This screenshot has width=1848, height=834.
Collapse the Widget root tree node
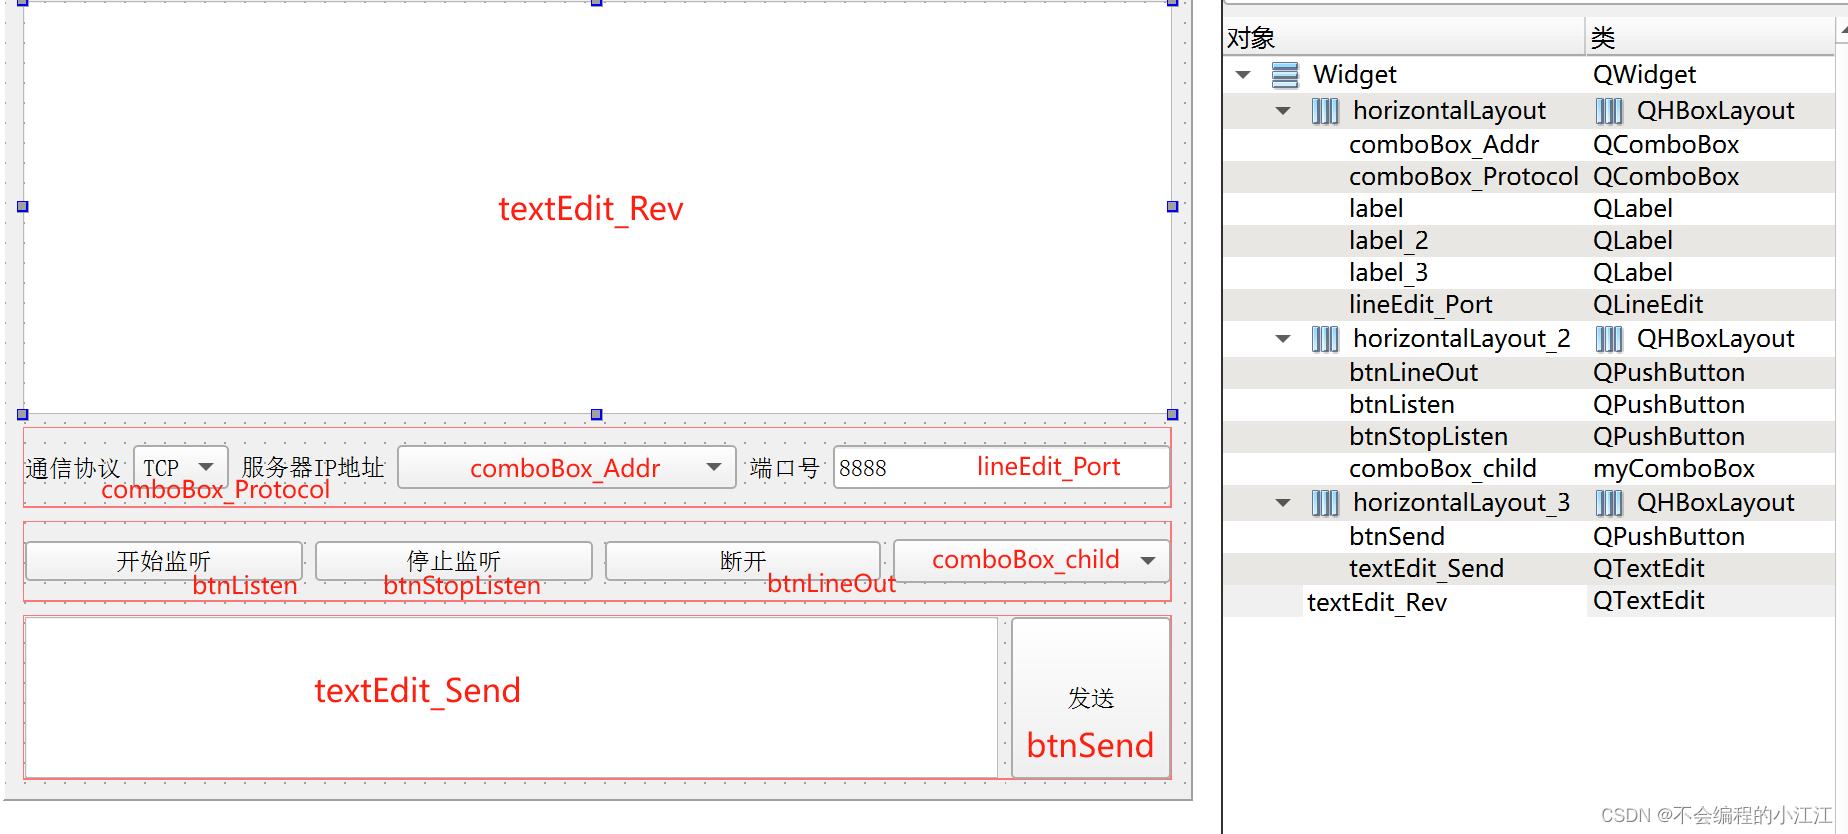click(x=1243, y=75)
